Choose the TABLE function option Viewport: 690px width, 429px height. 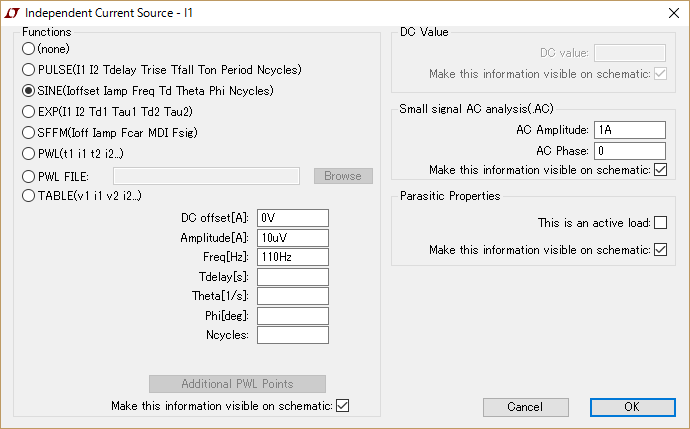coord(28,196)
